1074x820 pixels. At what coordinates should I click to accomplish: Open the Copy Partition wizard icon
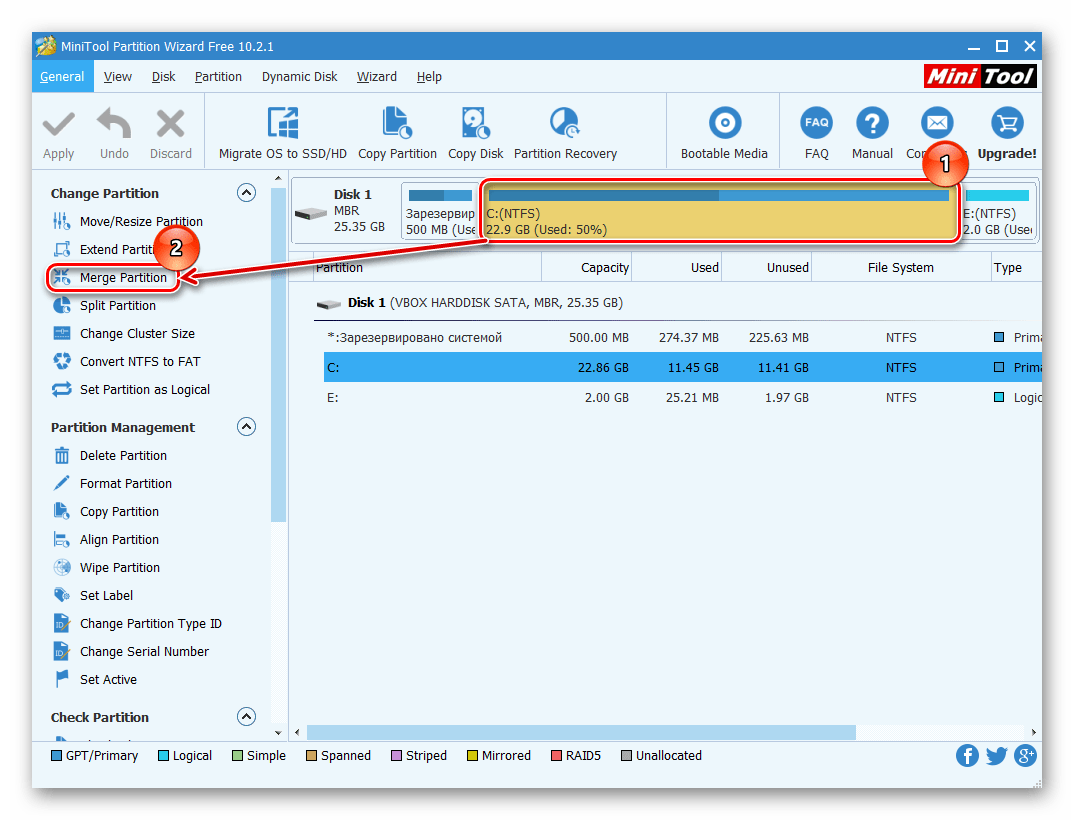coord(397,123)
